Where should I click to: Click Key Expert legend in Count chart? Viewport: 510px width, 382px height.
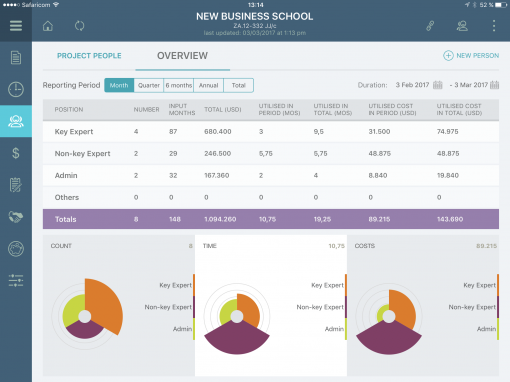pos(175,285)
